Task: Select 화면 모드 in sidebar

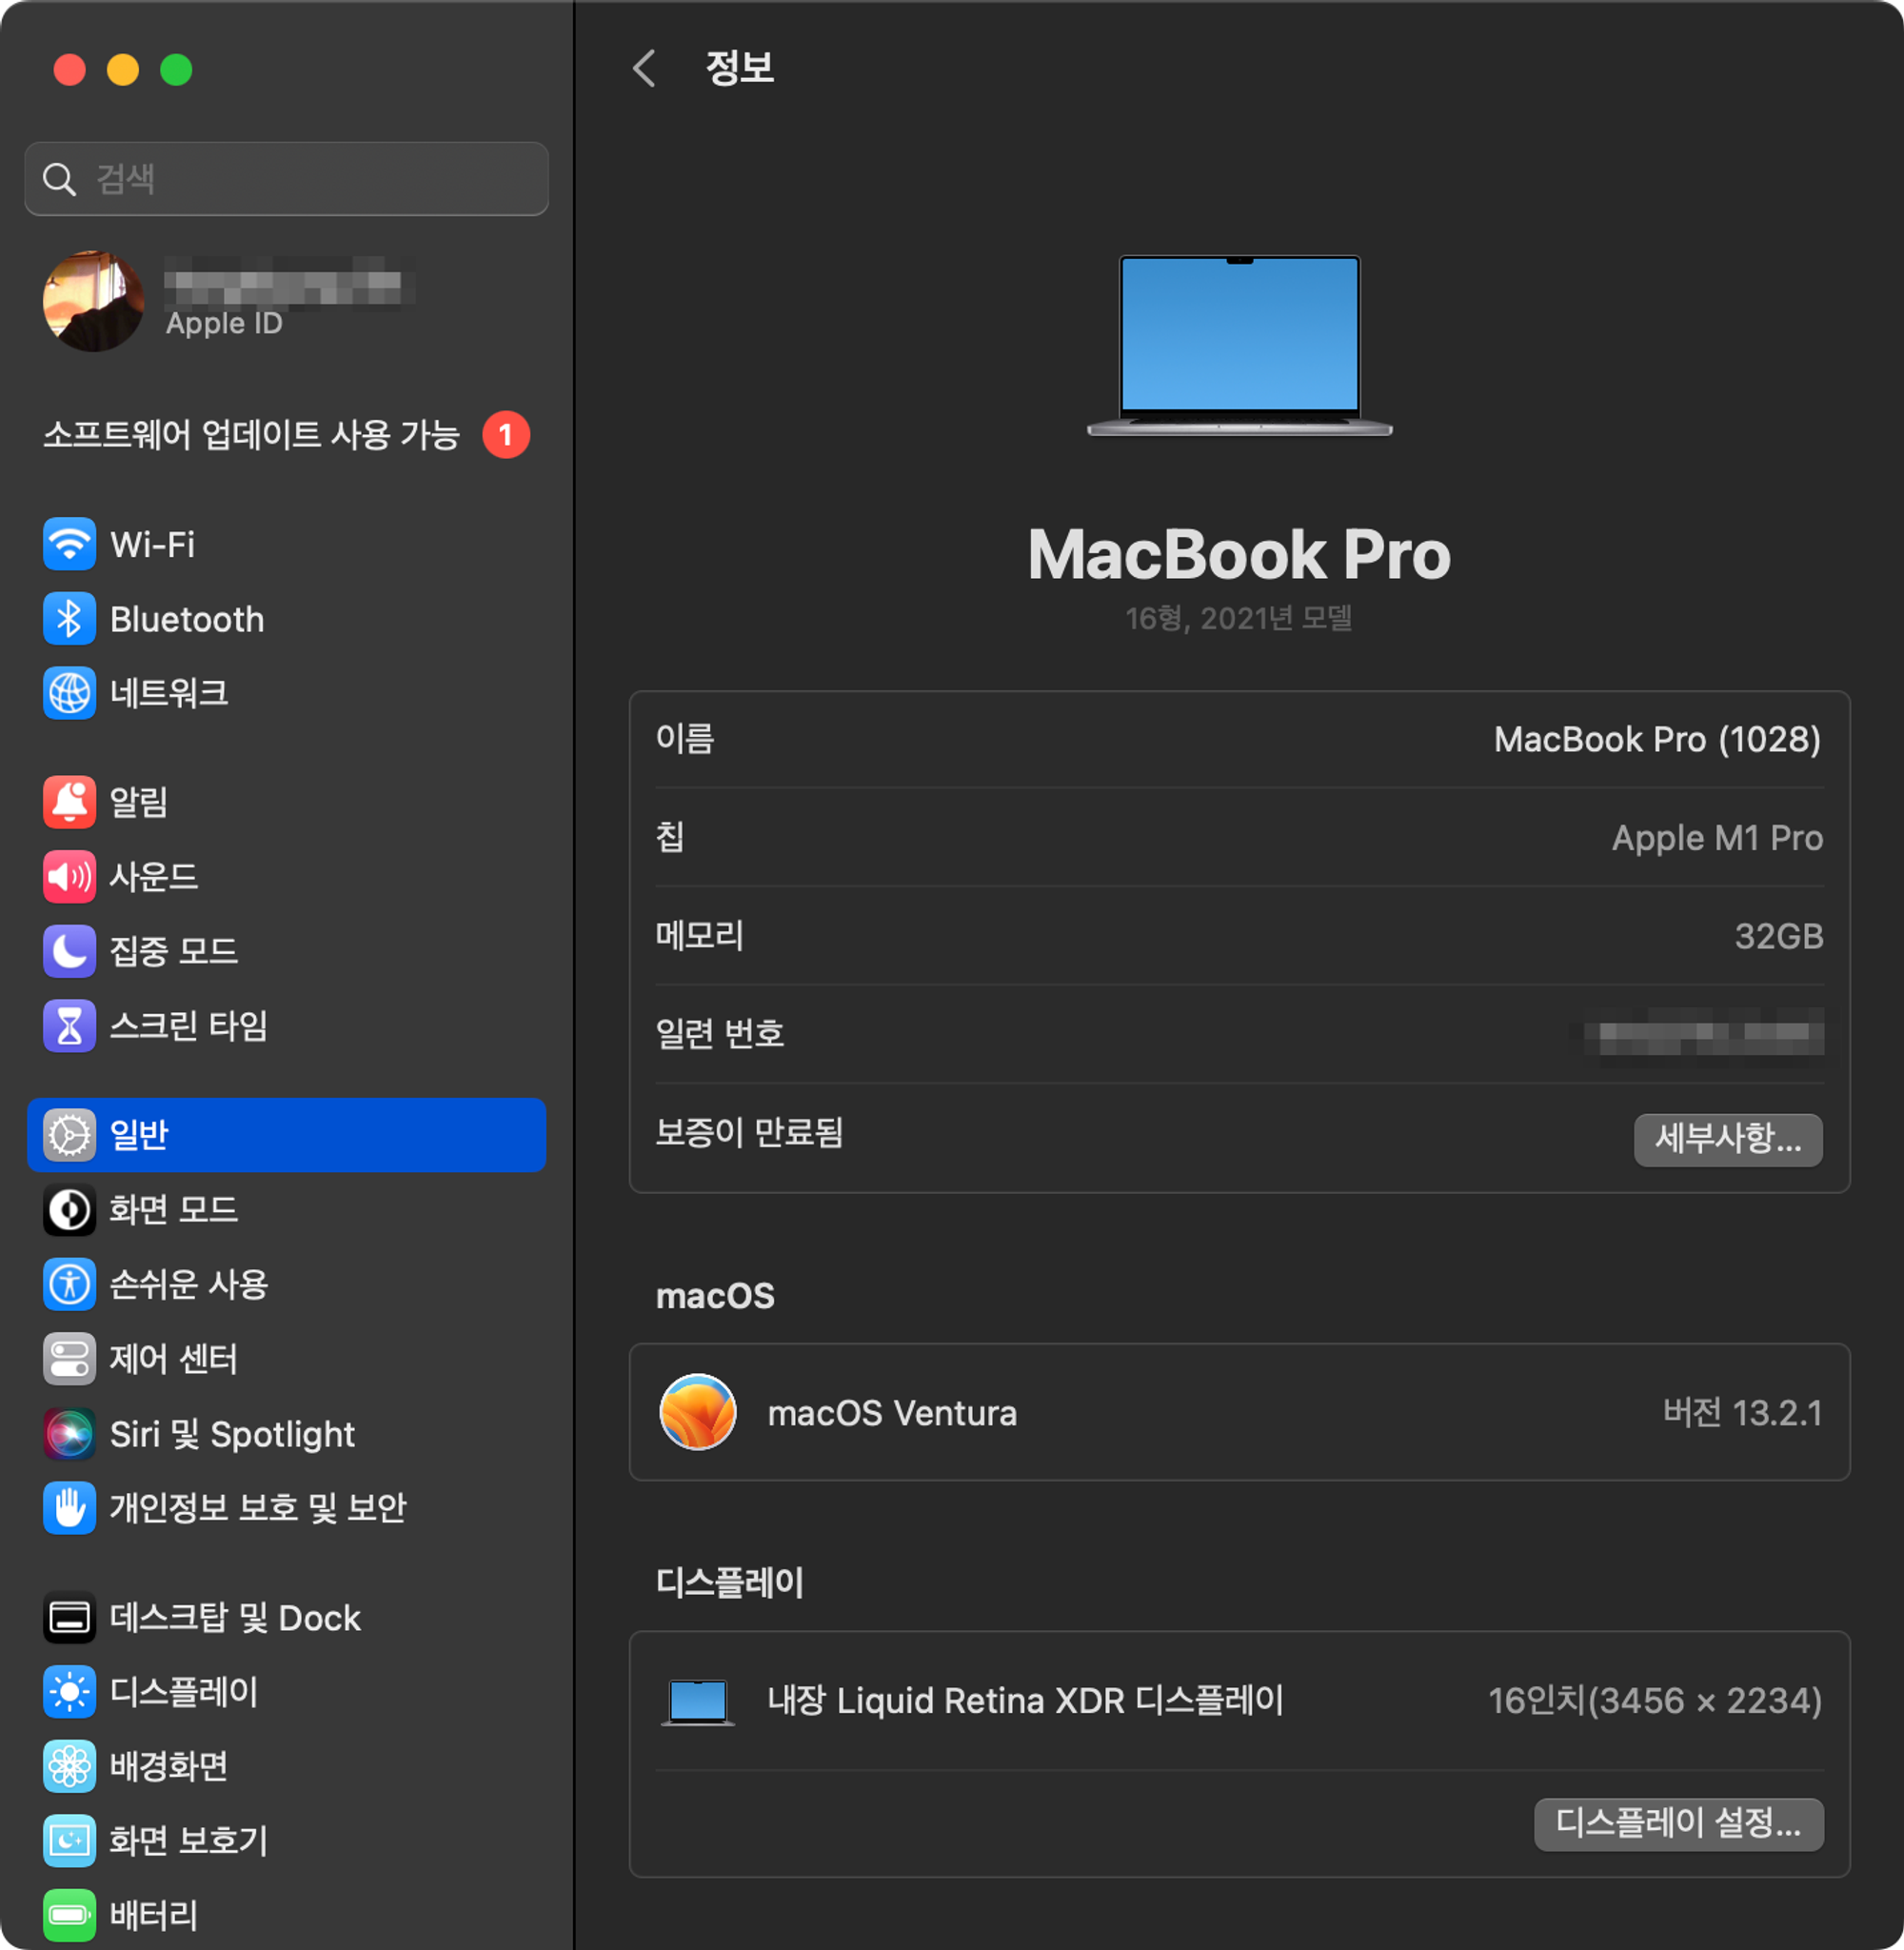Action: click(174, 1210)
